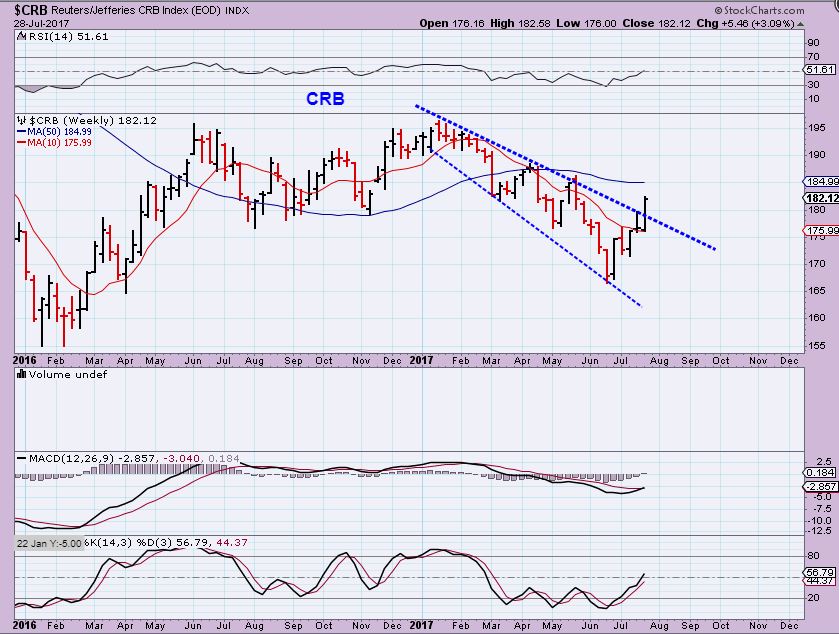
Task: Click the Chg +5.46 (+3.09%) value
Action: [745, 24]
